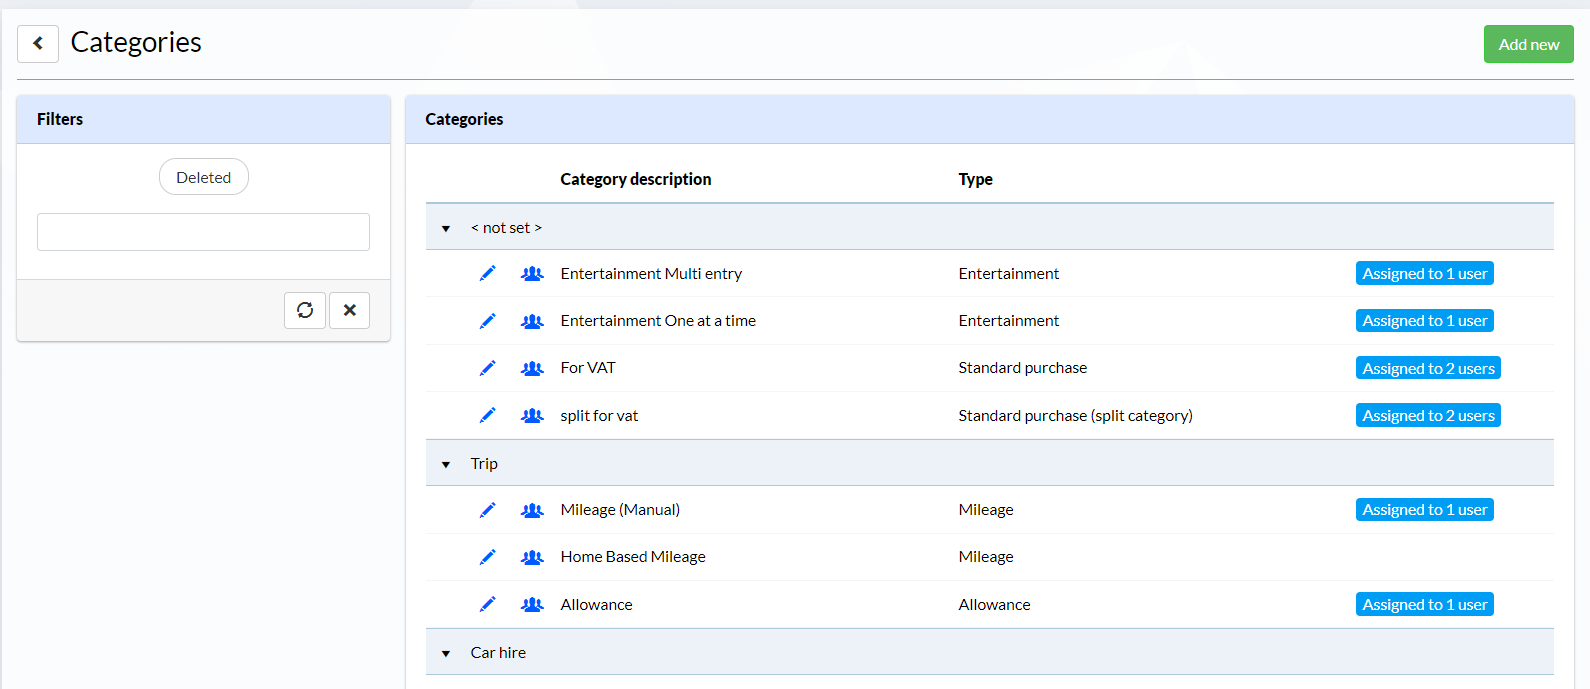
Task: Refresh filters with the reload icon
Action: pyautogui.click(x=305, y=310)
